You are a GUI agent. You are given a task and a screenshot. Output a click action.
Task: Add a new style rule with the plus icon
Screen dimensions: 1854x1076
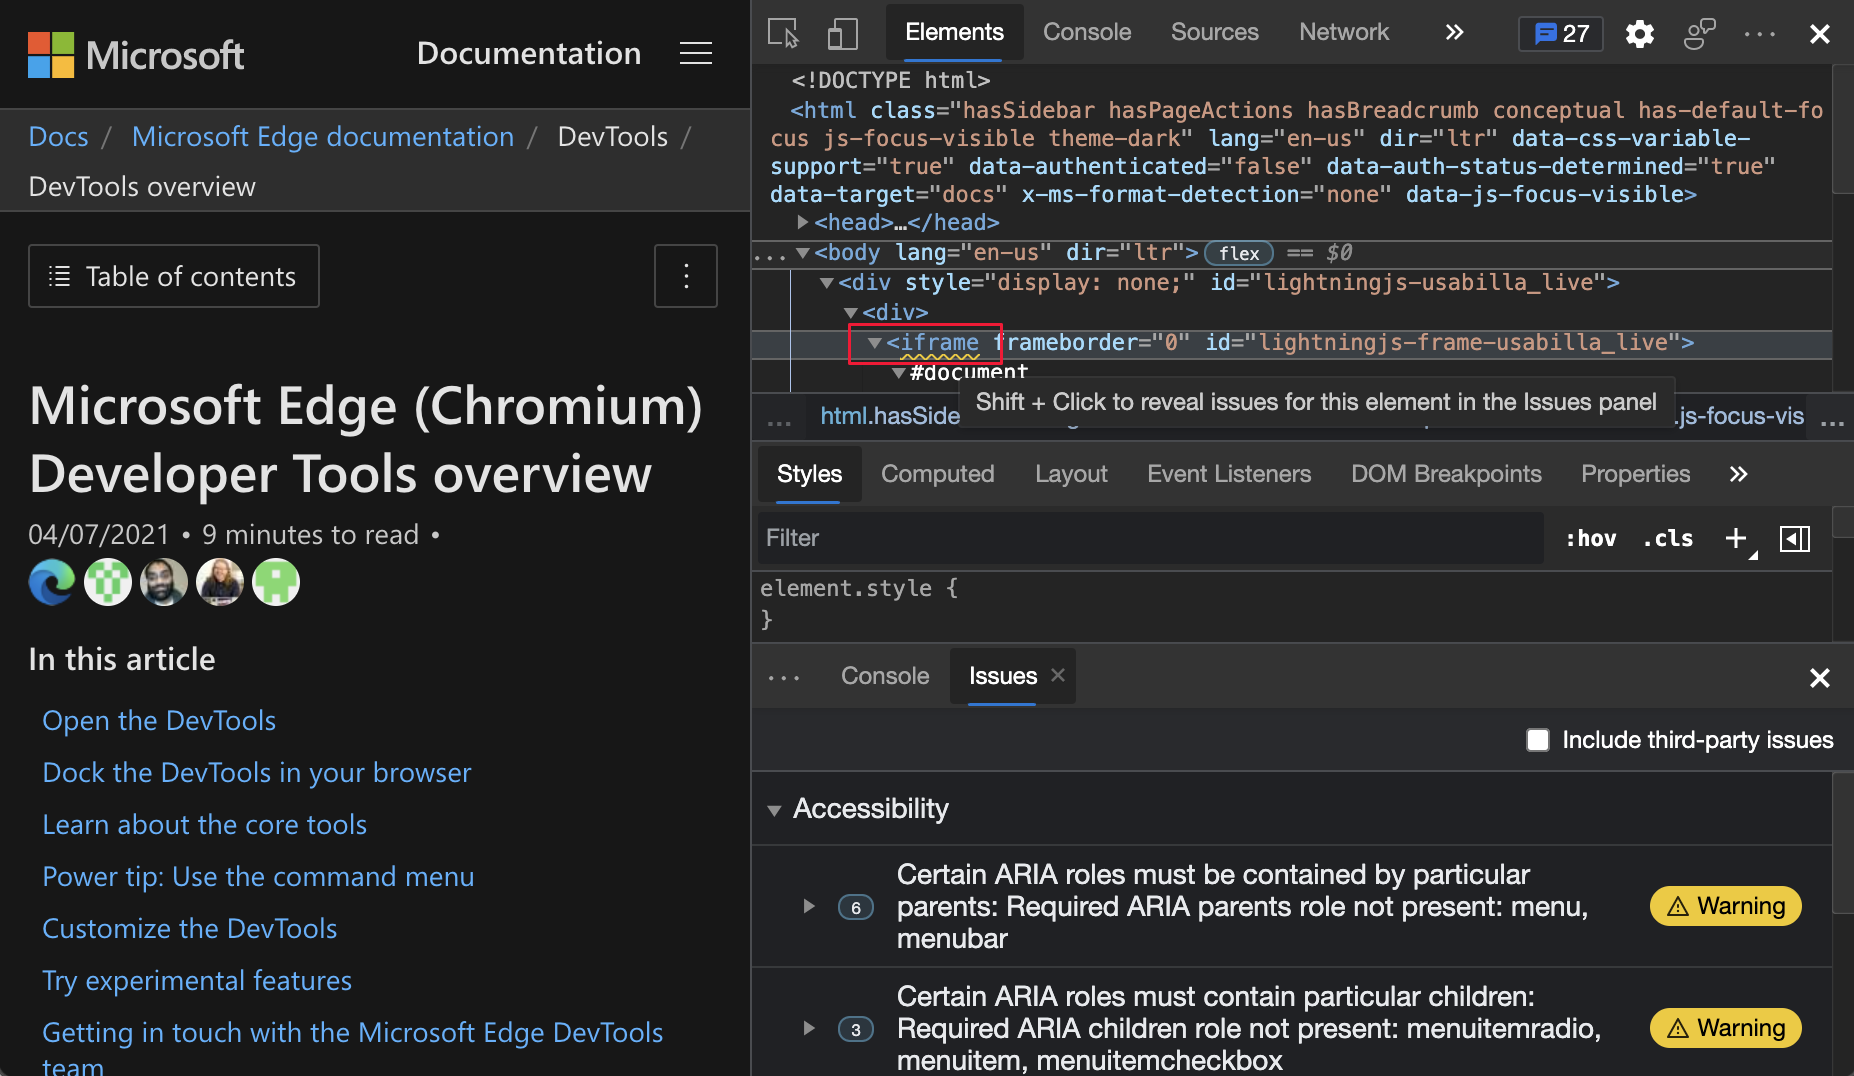(x=1735, y=538)
